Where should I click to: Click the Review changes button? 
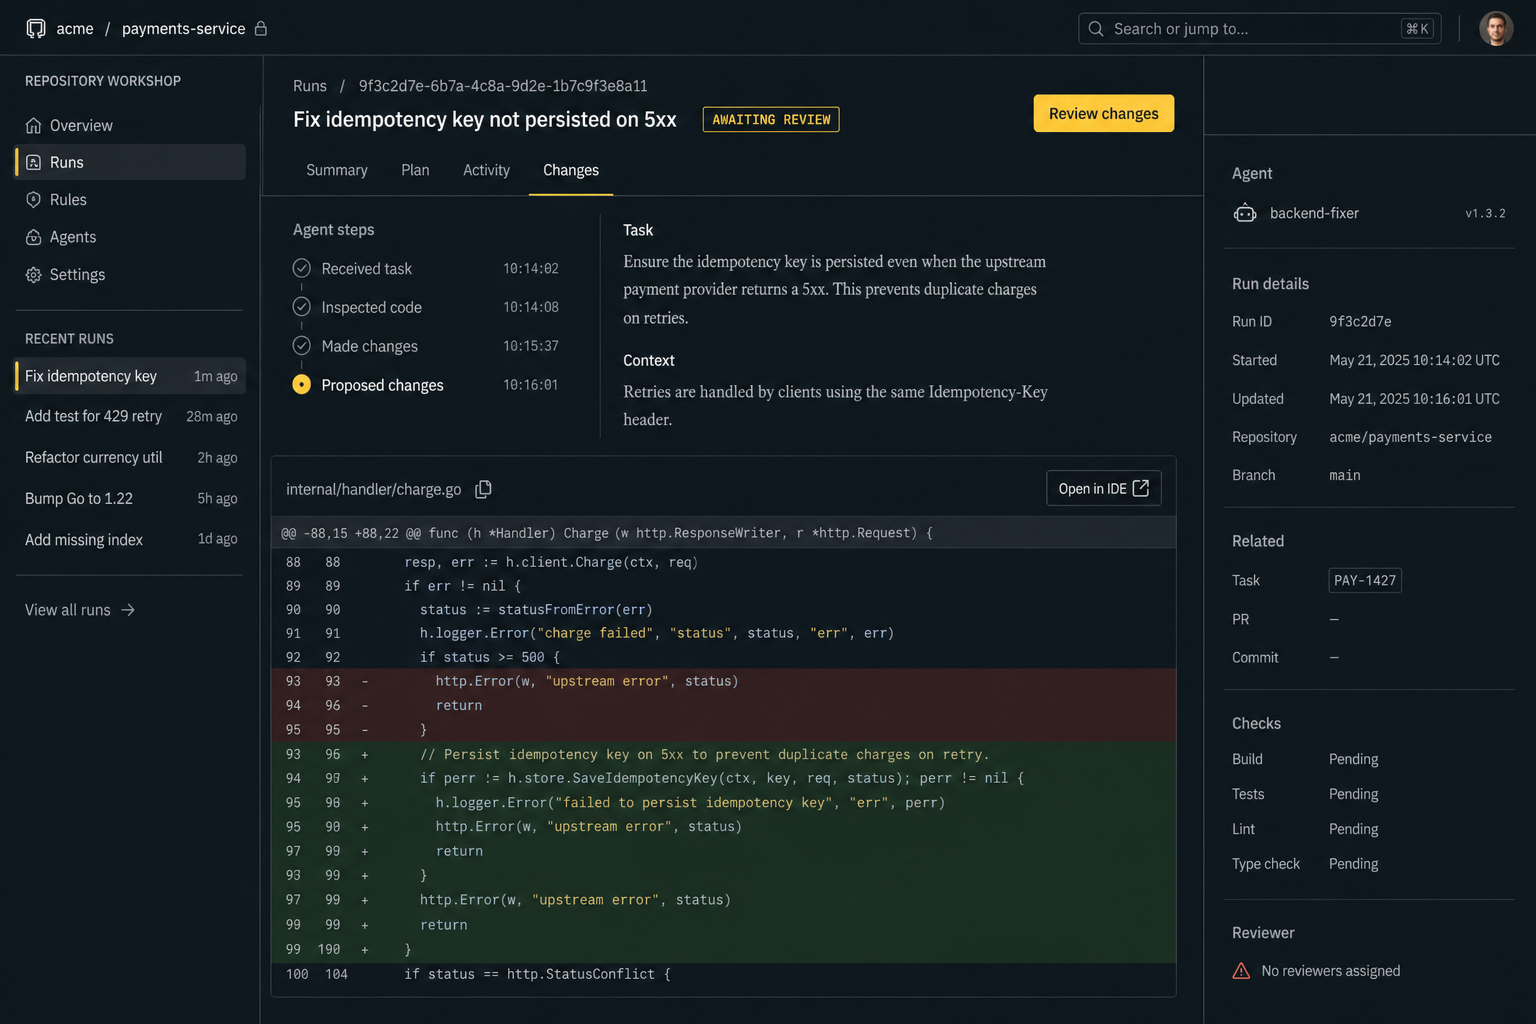1103,114
